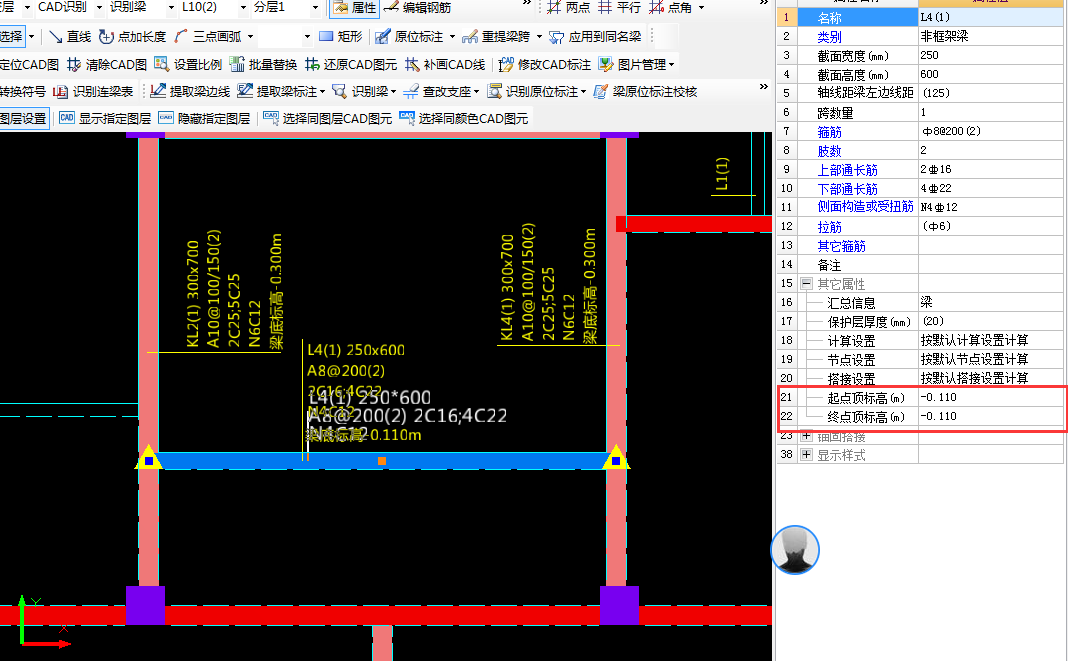Open the 分层1 layer dropdown
The image size is (1068, 661).
pos(315,7)
